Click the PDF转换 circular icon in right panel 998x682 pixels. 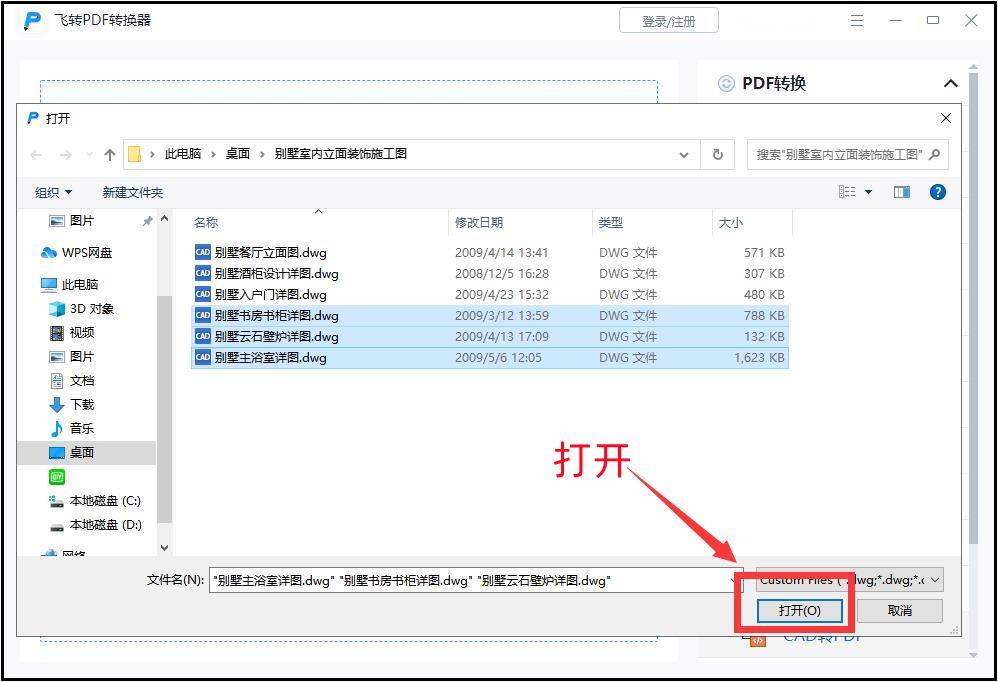point(725,83)
